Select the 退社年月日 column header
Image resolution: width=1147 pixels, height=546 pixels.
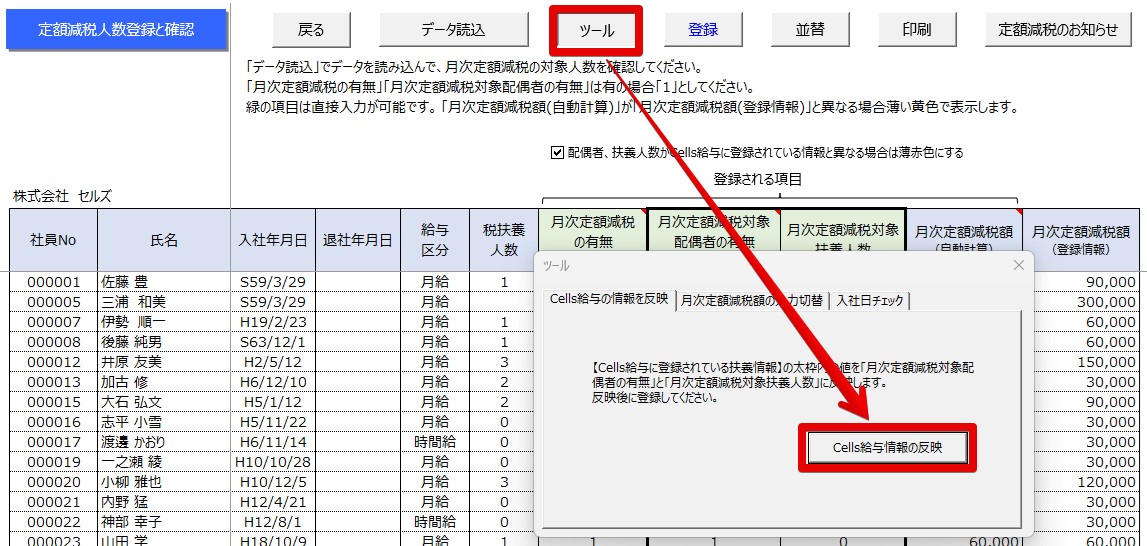(x=358, y=240)
